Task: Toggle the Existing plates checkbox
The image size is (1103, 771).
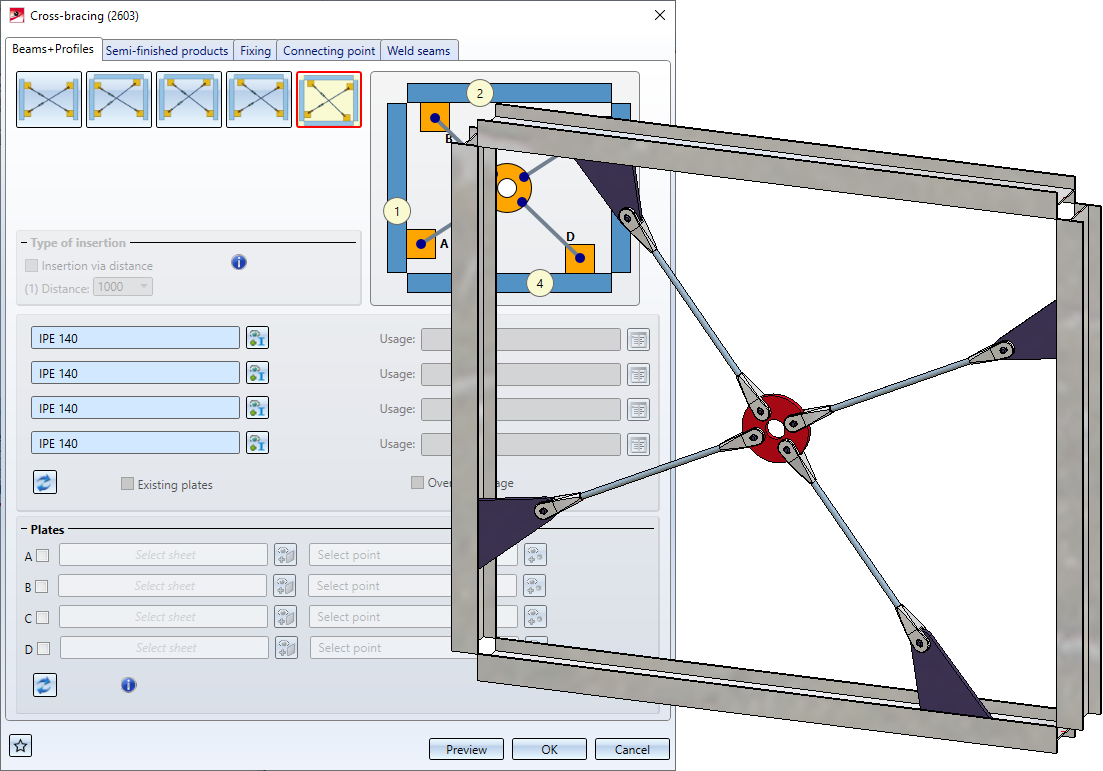Action: click(x=127, y=483)
